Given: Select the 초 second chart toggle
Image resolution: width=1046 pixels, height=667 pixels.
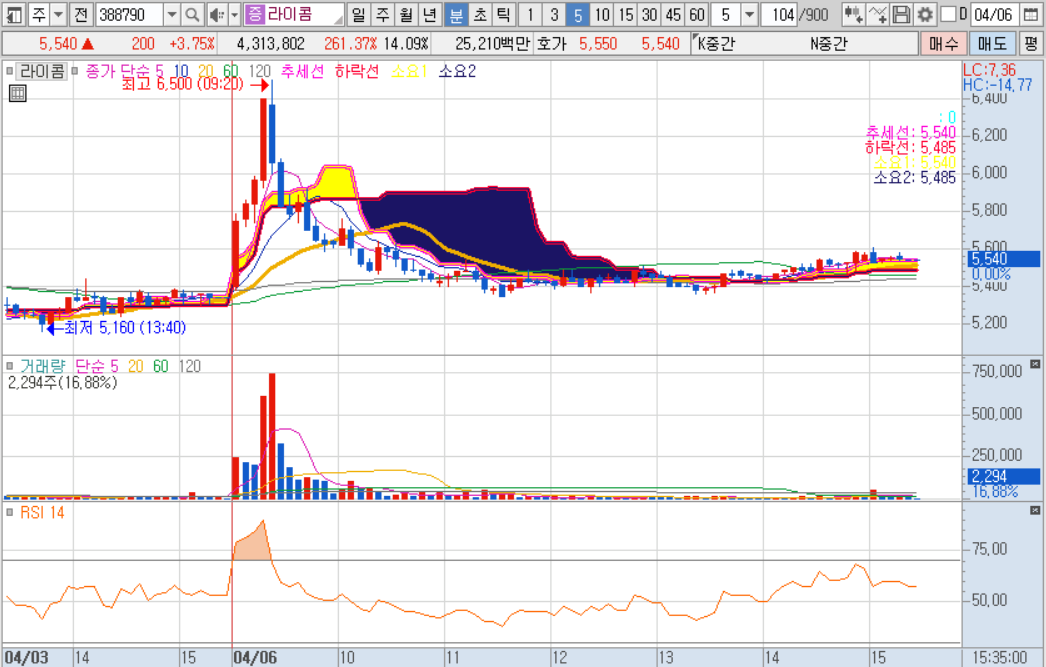Looking at the screenshot, I should click(x=480, y=14).
